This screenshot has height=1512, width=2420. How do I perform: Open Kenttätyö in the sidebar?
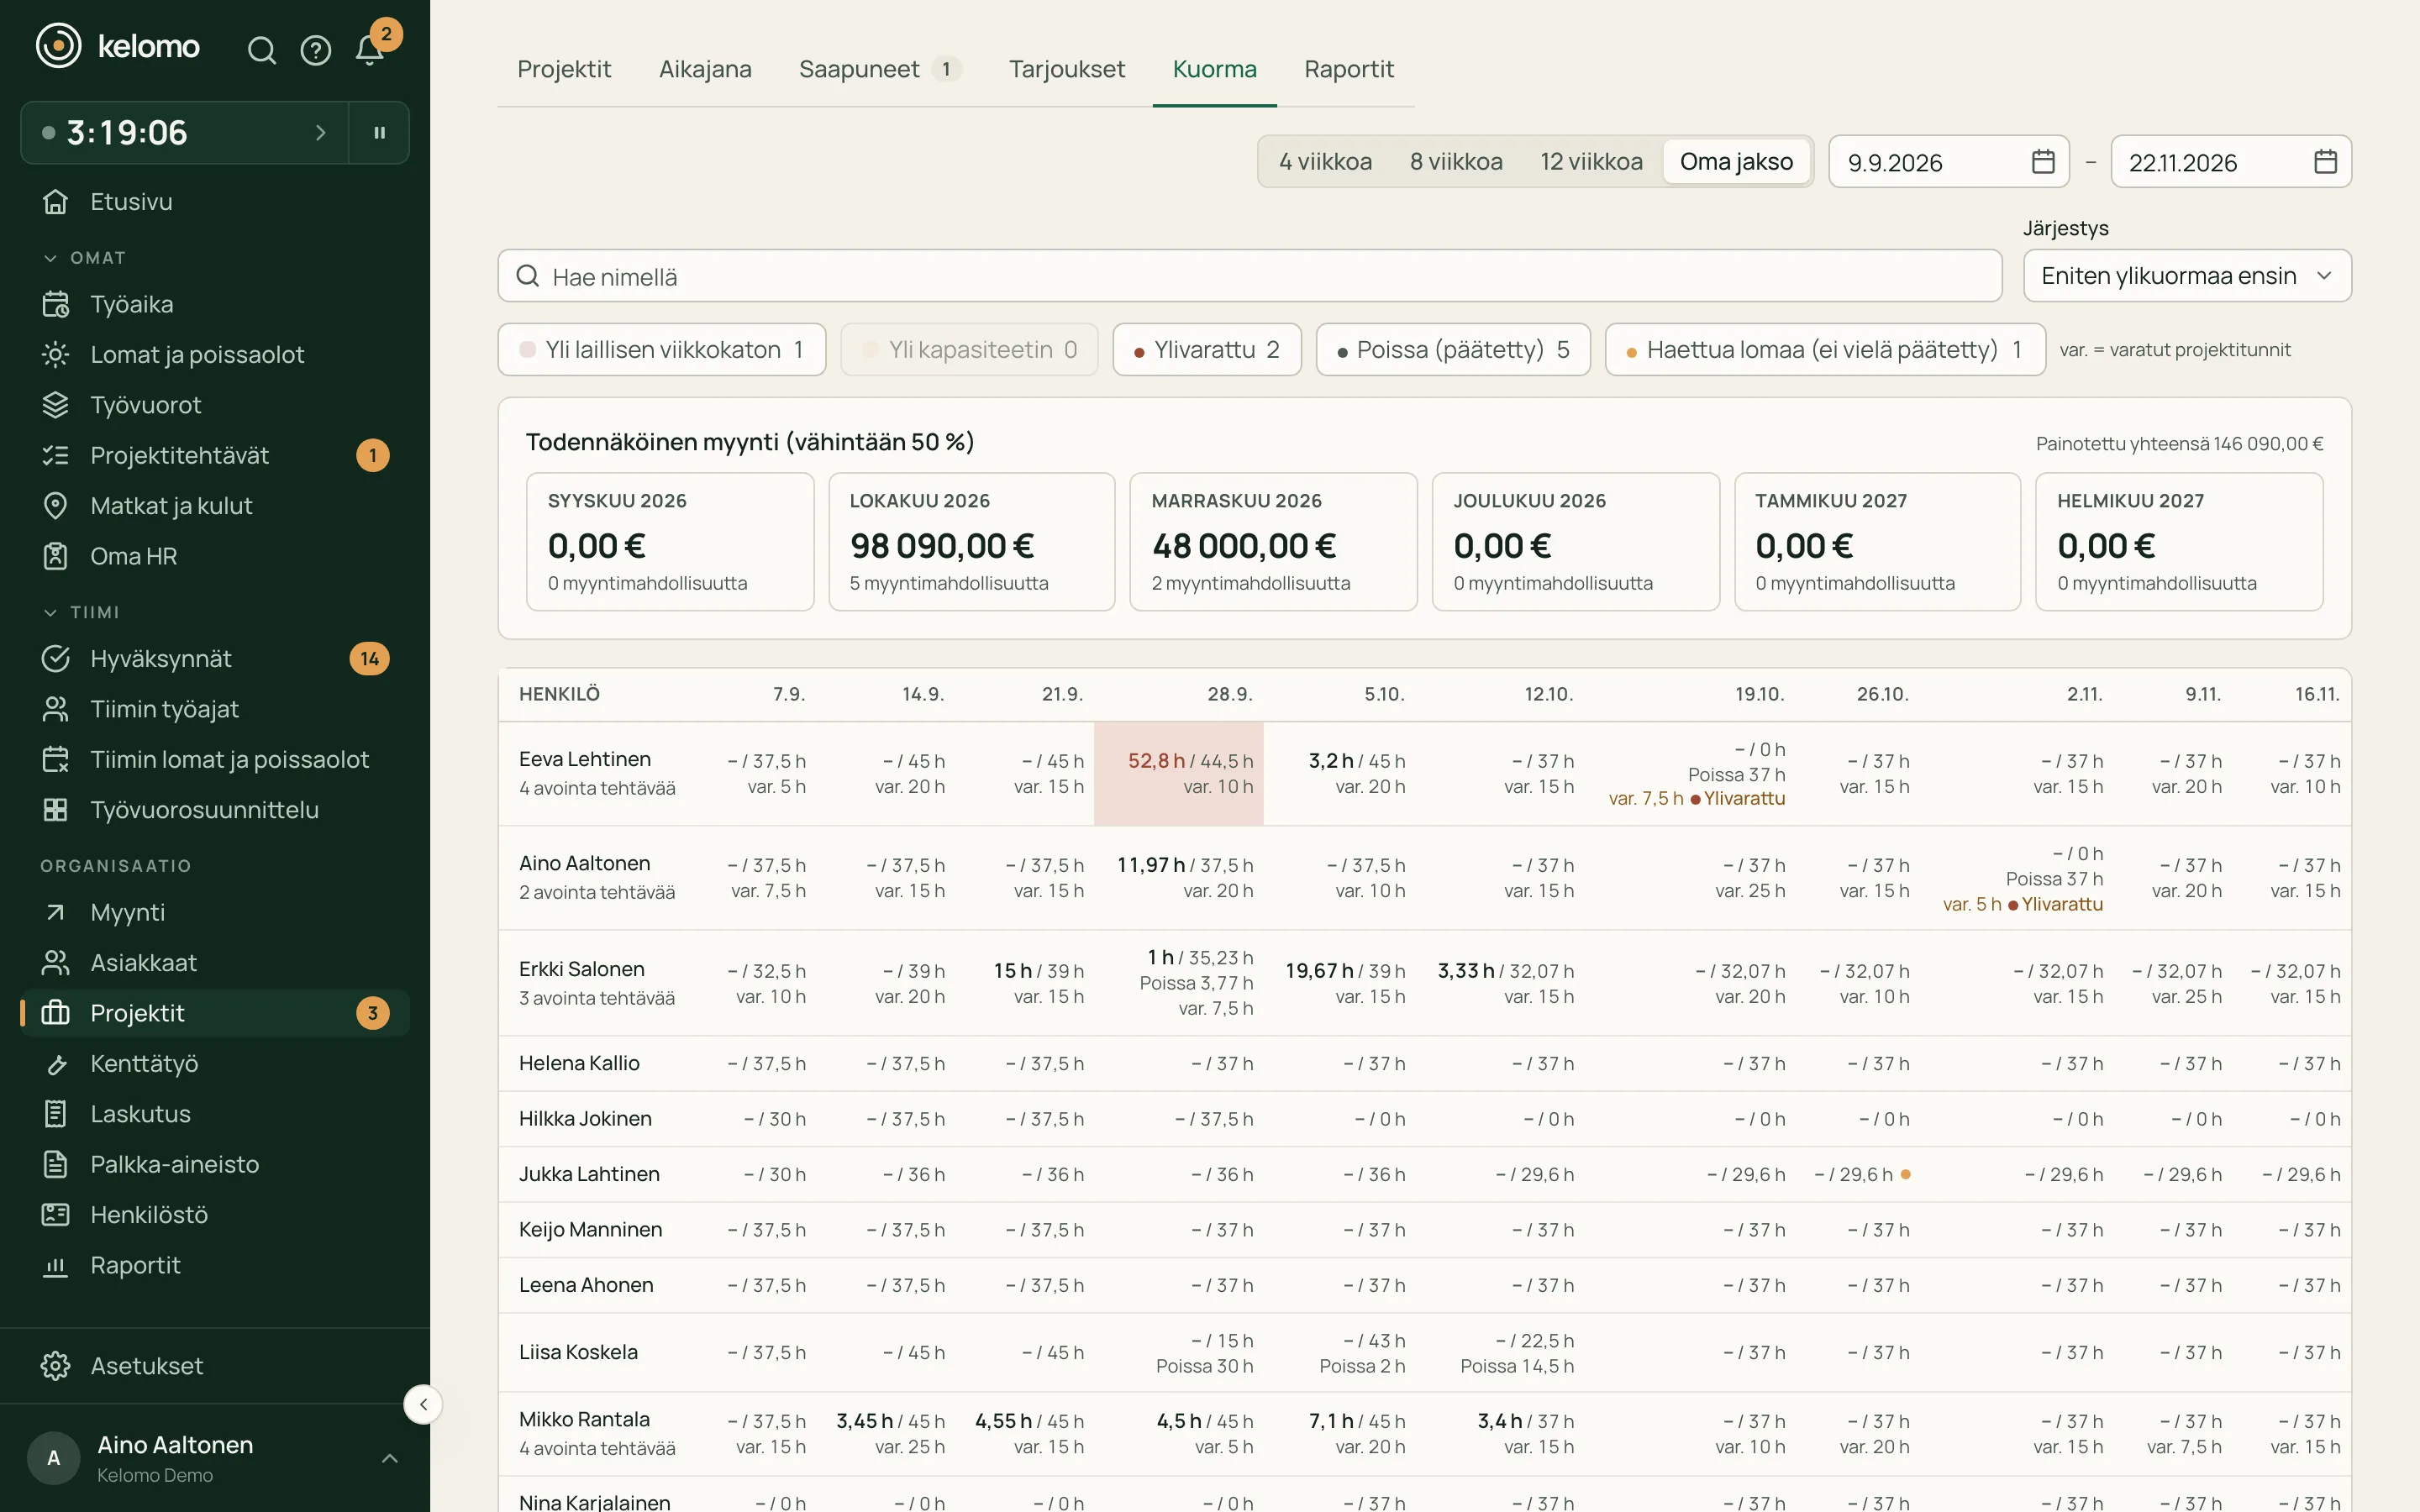[x=215, y=1063]
